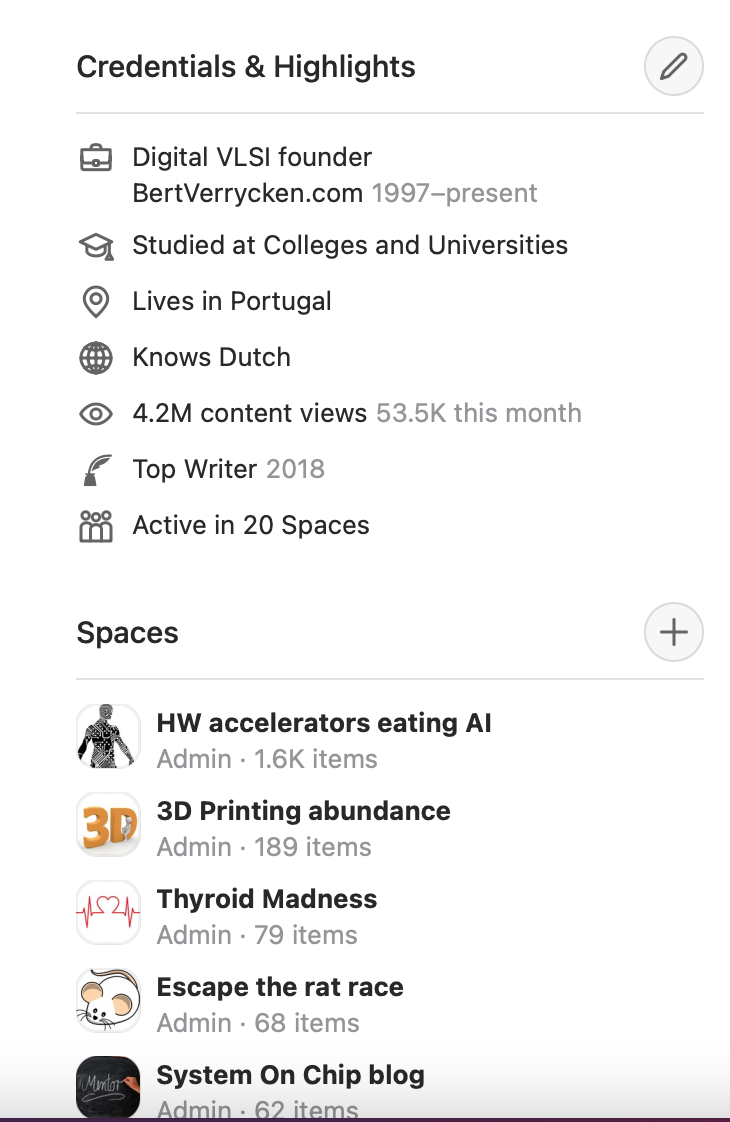The height and width of the screenshot is (1122, 730).
Task: Open the Active in 20 Spaces link
Action: (x=251, y=525)
